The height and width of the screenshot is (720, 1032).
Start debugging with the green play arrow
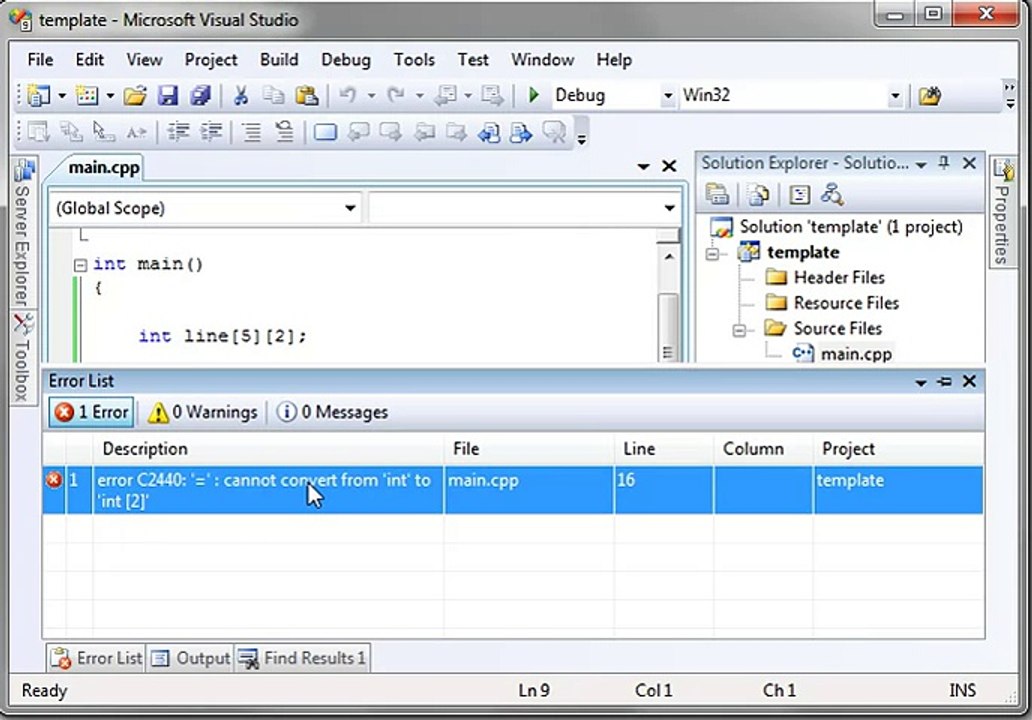[x=534, y=95]
